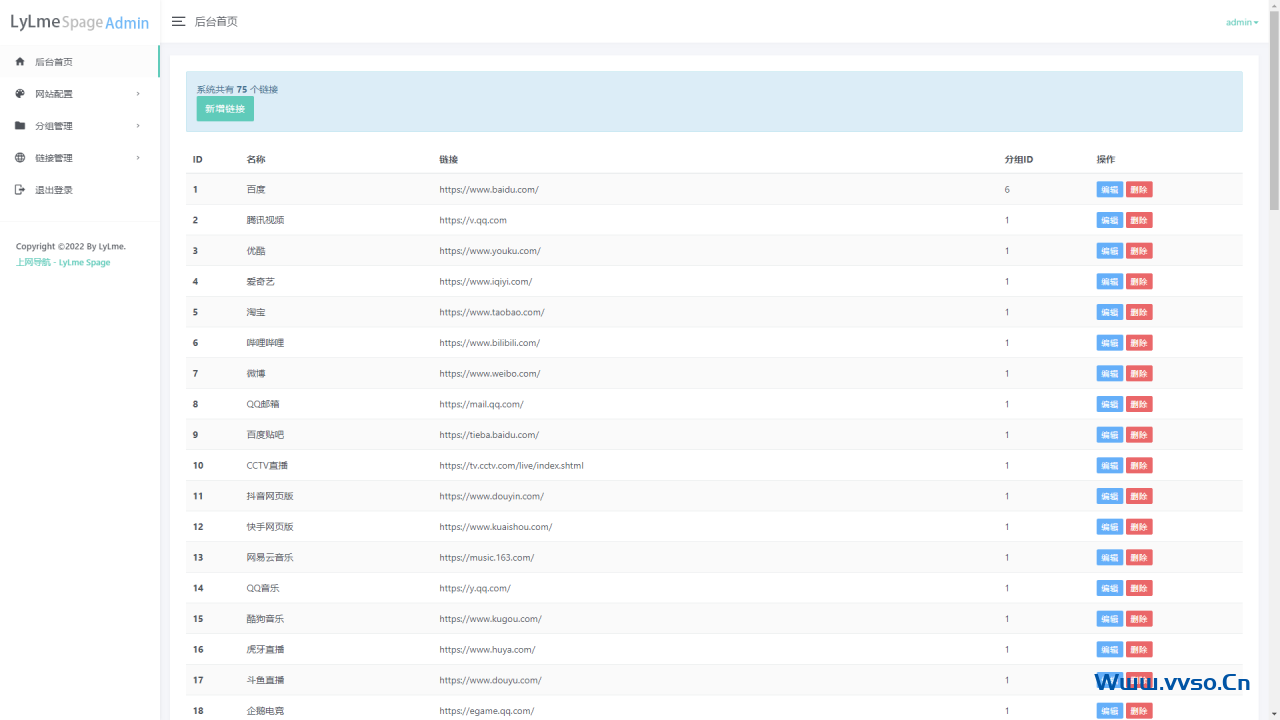Click the folder icon for 分组管理
The width and height of the screenshot is (1280, 720).
(x=20, y=126)
